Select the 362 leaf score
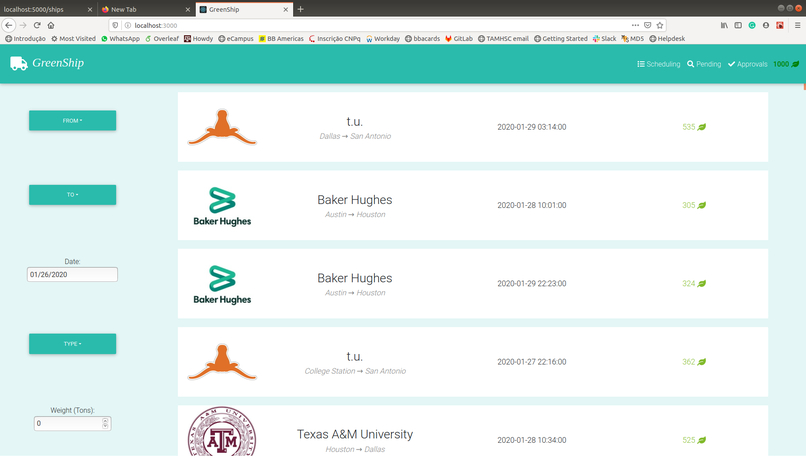 click(x=694, y=362)
